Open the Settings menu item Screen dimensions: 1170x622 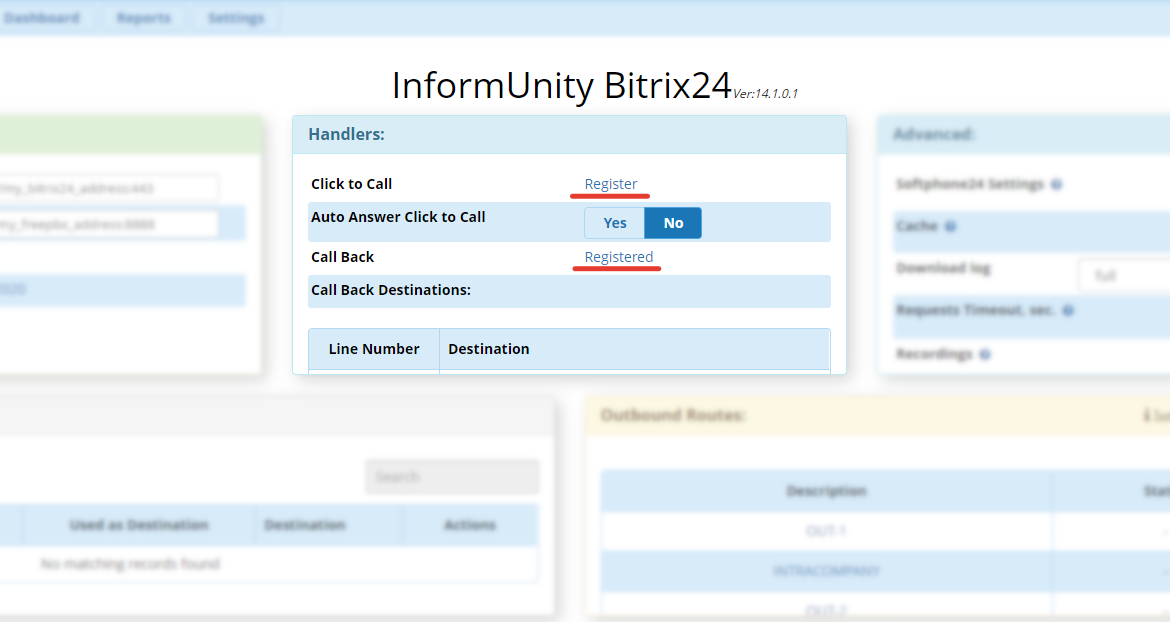click(x=236, y=18)
